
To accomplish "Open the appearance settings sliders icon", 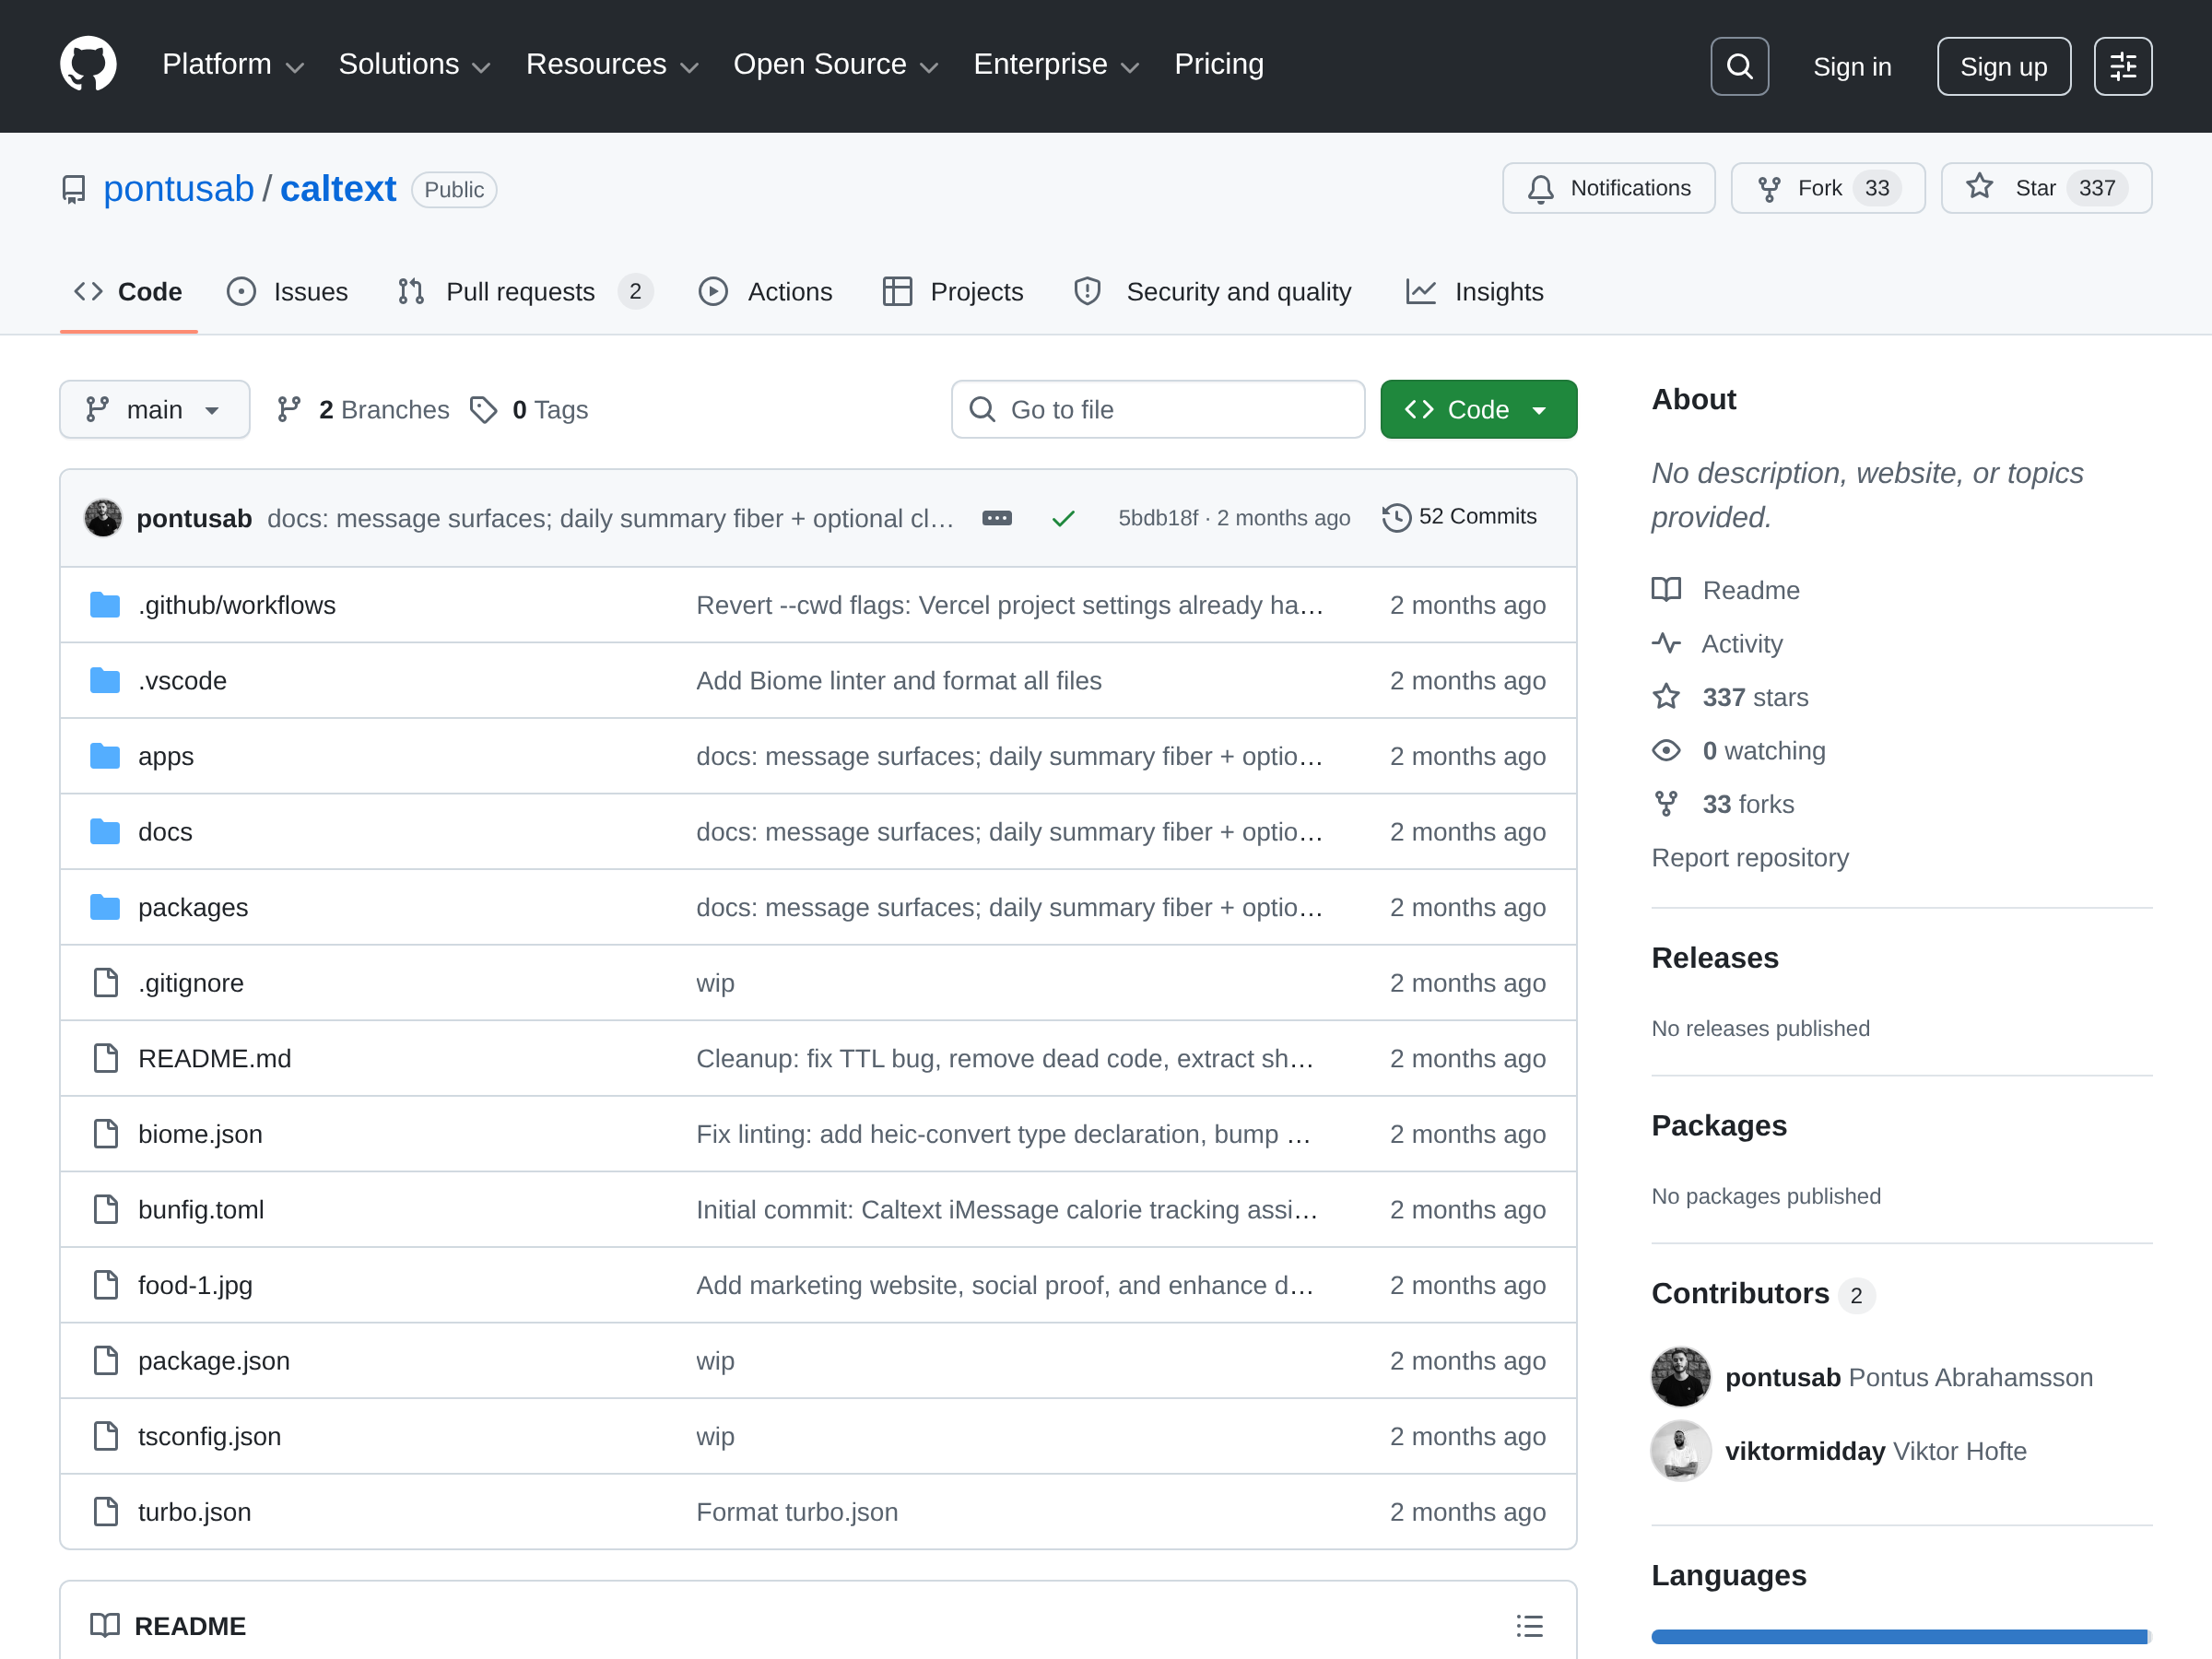I will [x=2123, y=66].
